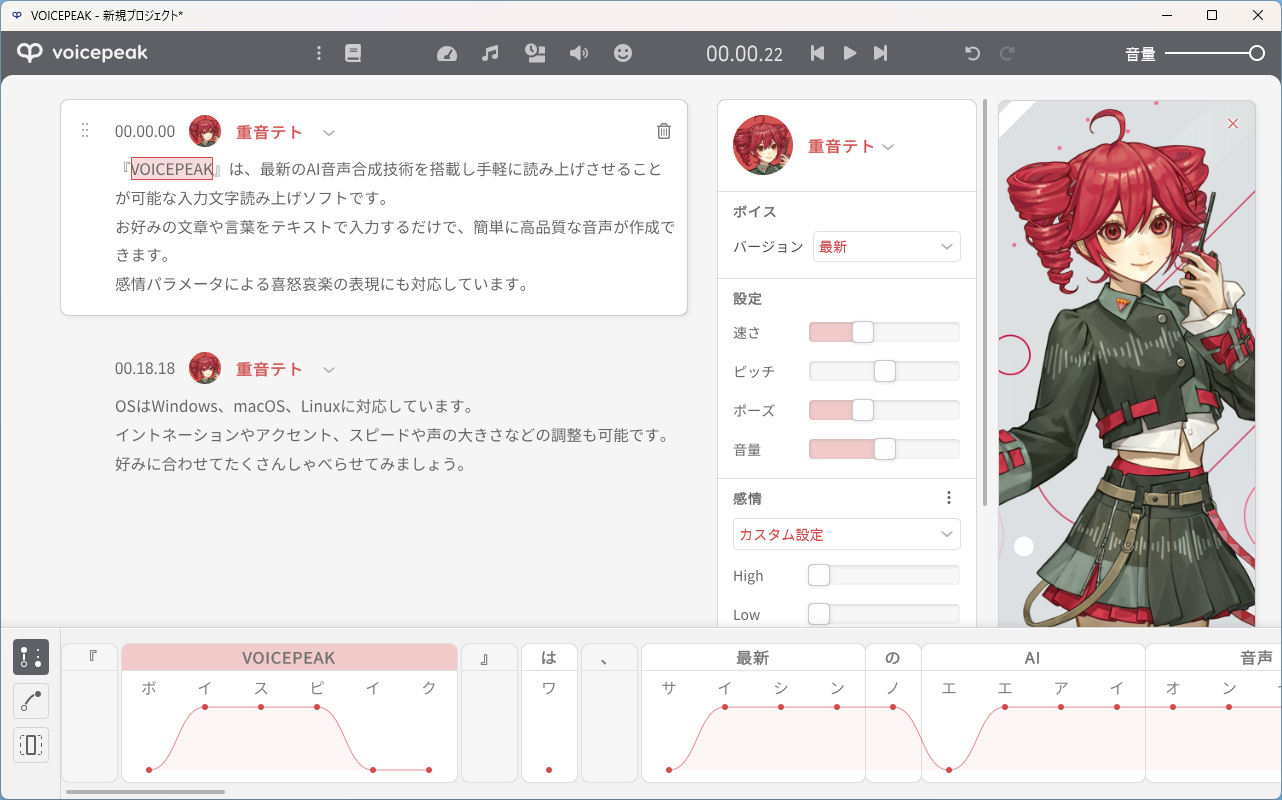Undo the last action
This screenshot has width=1282, height=800.
972,53
